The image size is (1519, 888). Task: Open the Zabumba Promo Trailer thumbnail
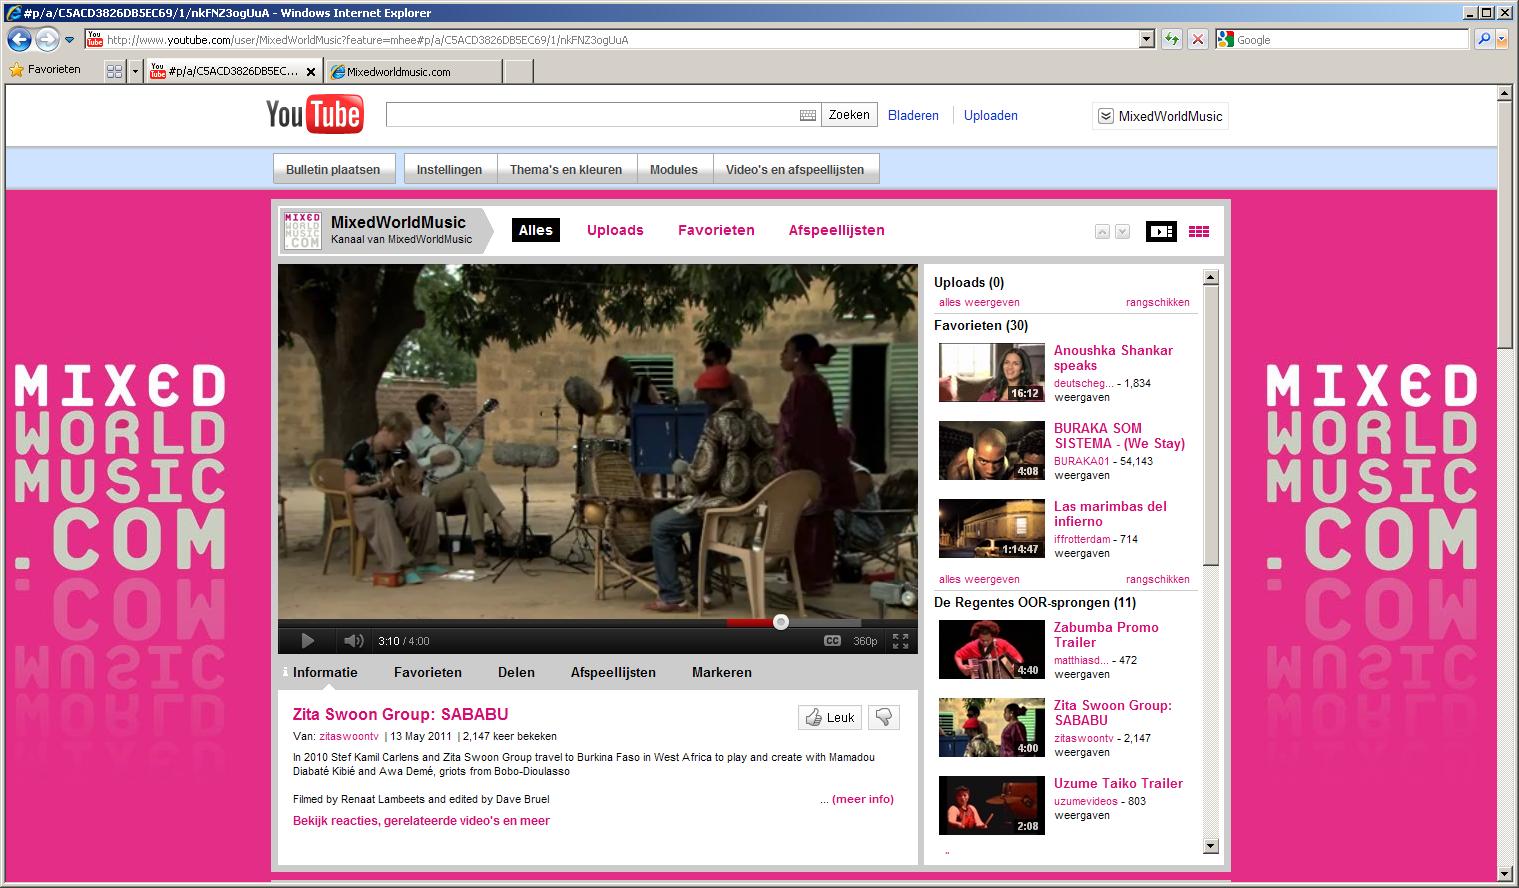coord(991,649)
